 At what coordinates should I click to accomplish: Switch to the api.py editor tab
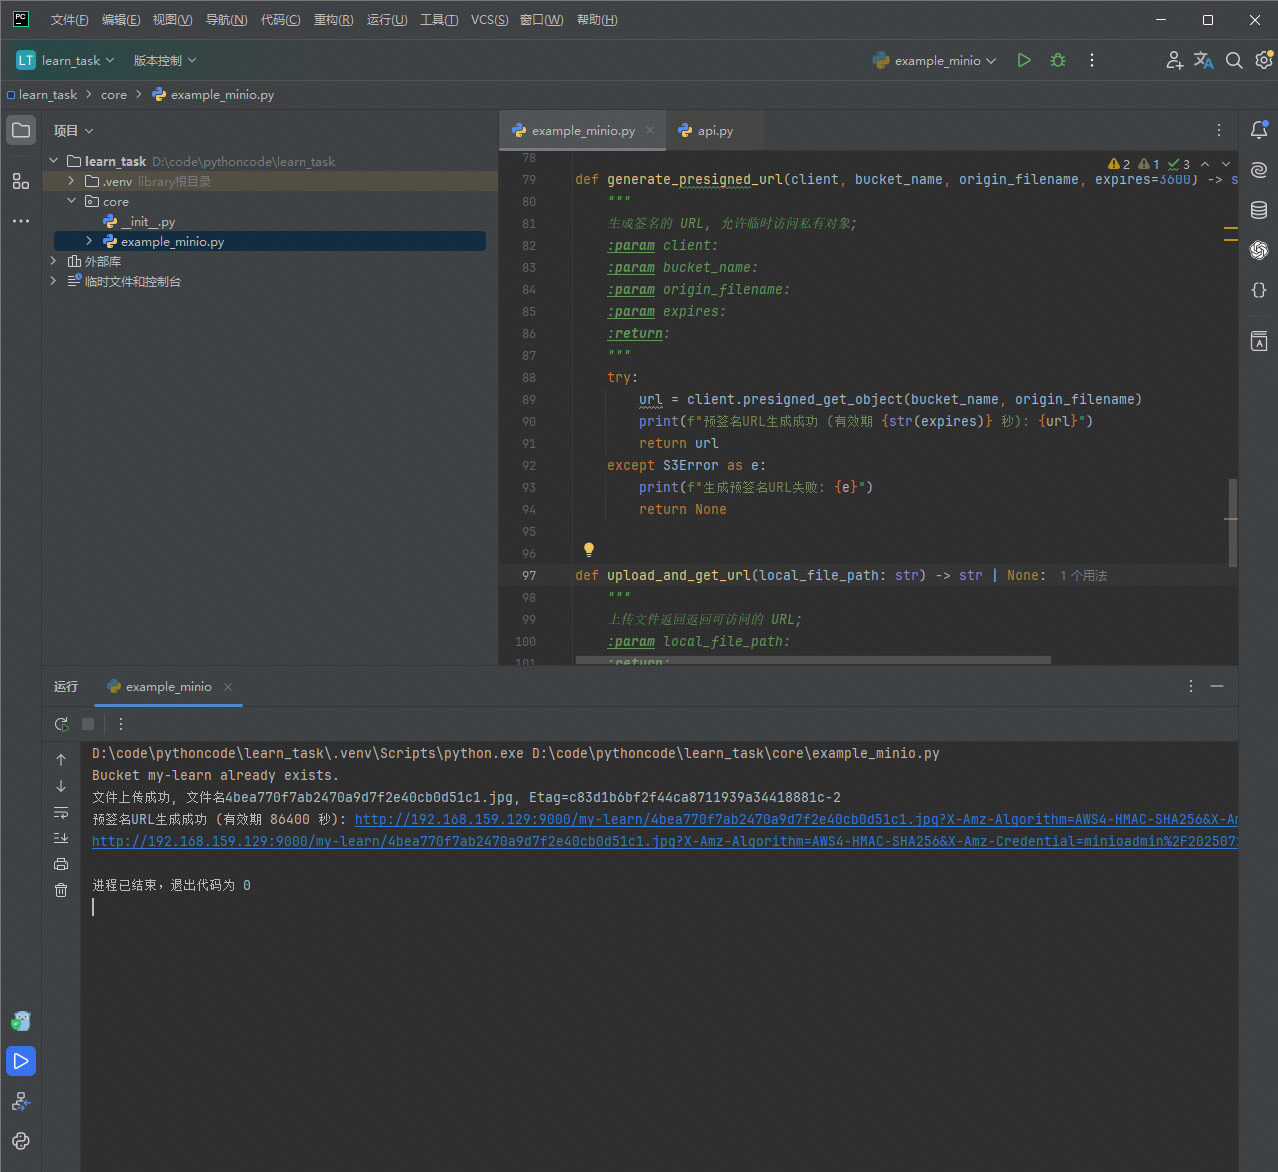(x=706, y=131)
